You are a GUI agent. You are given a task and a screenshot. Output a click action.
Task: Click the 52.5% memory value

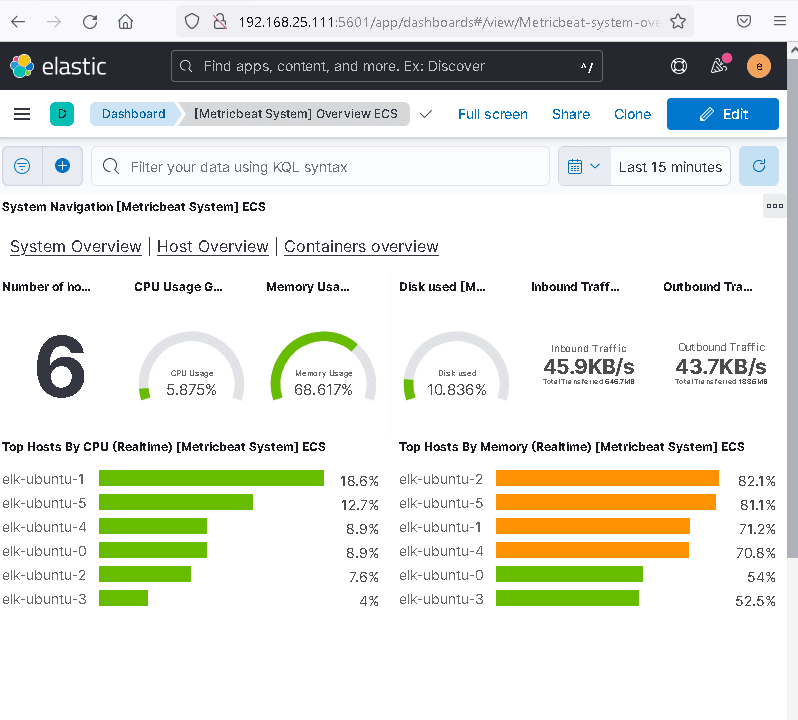(755, 601)
